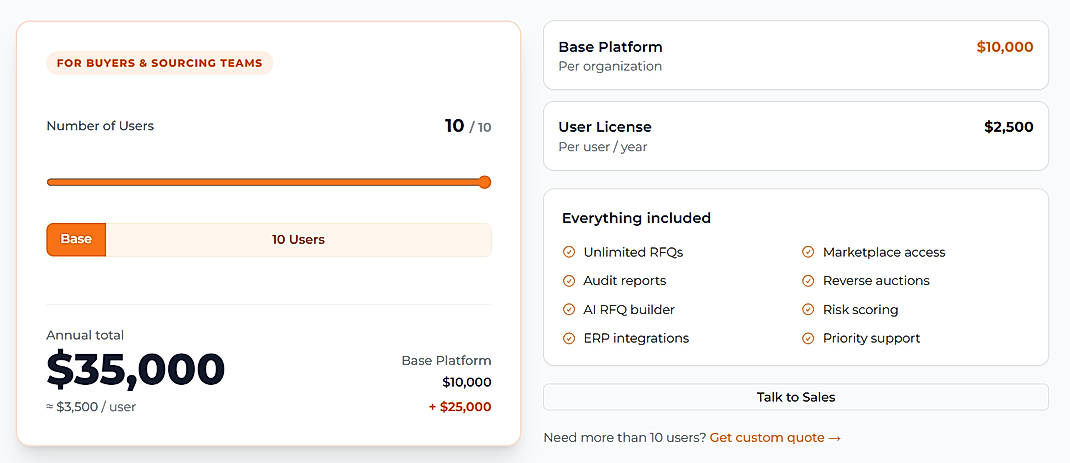Click the + $25,000 users cost line
The image size is (1070, 463).
(x=460, y=407)
